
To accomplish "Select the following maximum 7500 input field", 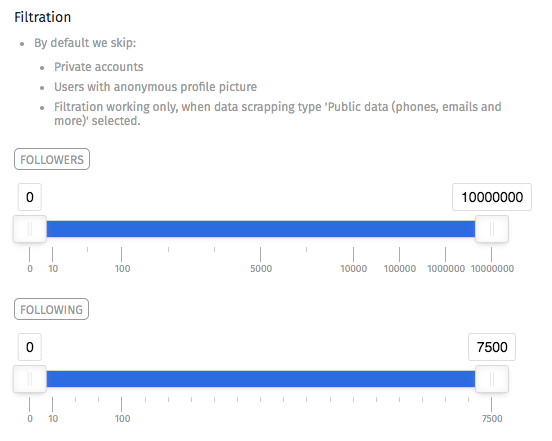I will click(x=492, y=347).
